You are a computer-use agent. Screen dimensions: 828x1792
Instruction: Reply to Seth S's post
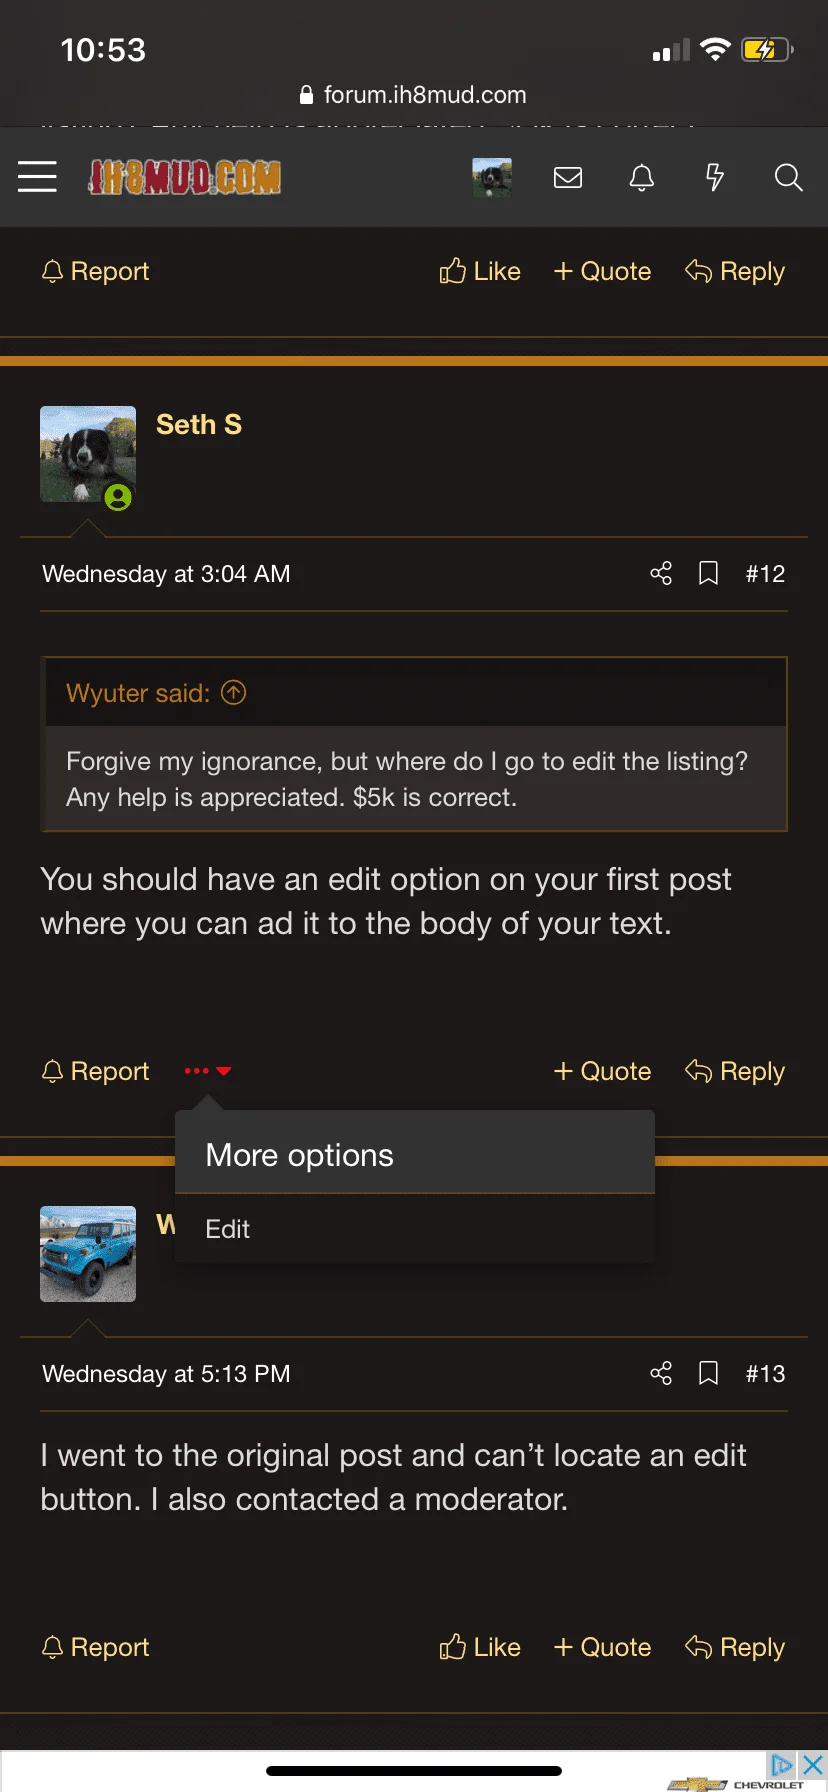pos(735,1071)
